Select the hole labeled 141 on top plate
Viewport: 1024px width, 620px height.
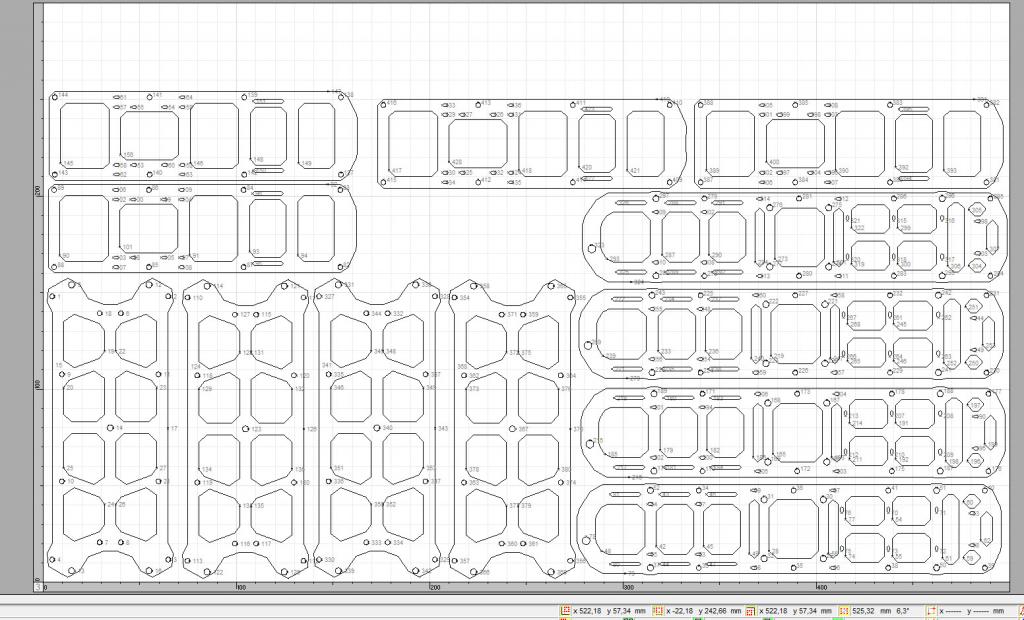pyautogui.click(x=150, y=97)
